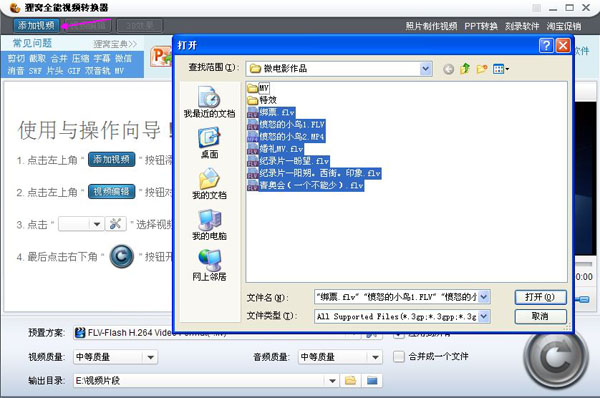Go up one folder level icon

click(x=465, y=69)
